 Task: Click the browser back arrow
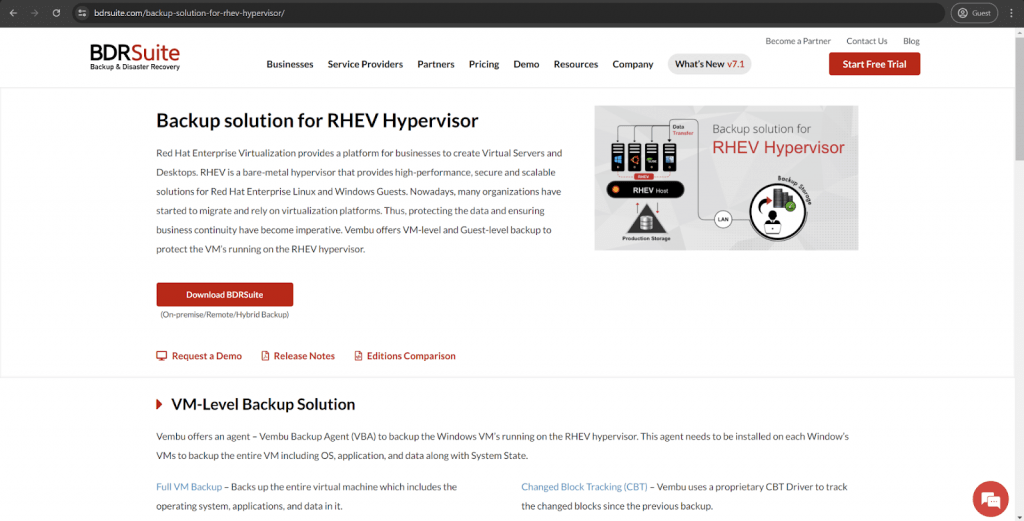13,13
